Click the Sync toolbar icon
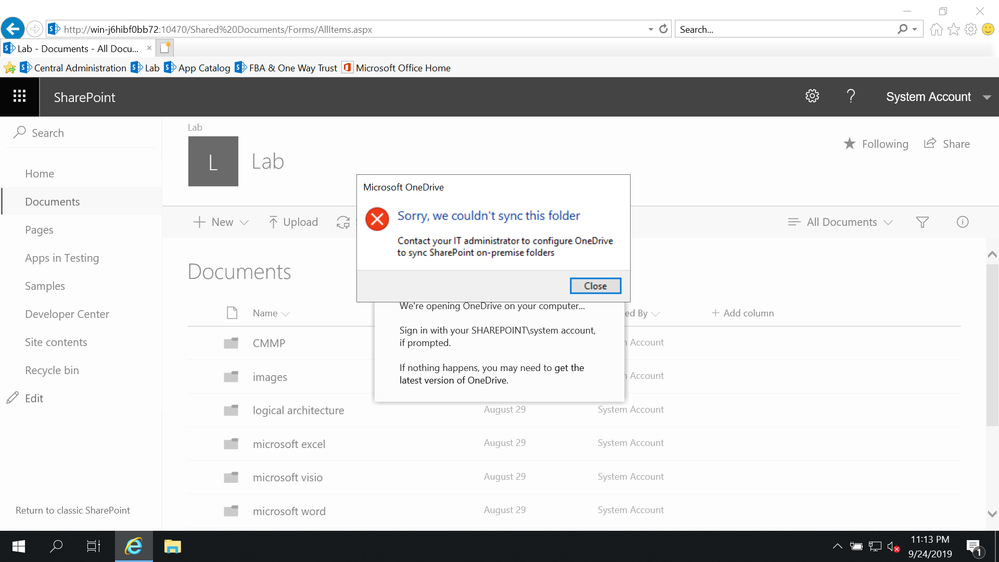999x562 pixels. (343, 222)
